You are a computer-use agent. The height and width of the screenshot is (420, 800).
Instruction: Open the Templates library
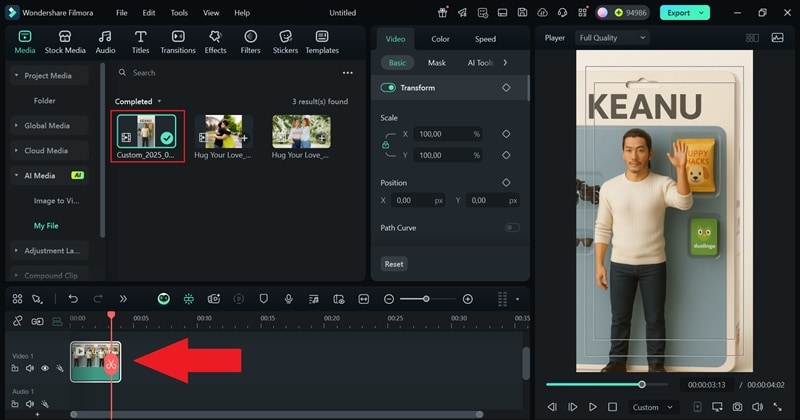[322, 42]
